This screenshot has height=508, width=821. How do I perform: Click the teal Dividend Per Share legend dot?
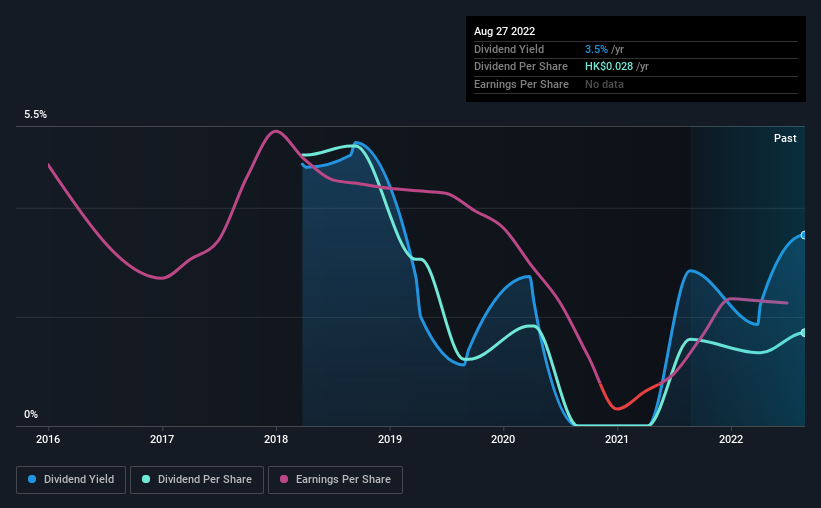pos(146,479)
